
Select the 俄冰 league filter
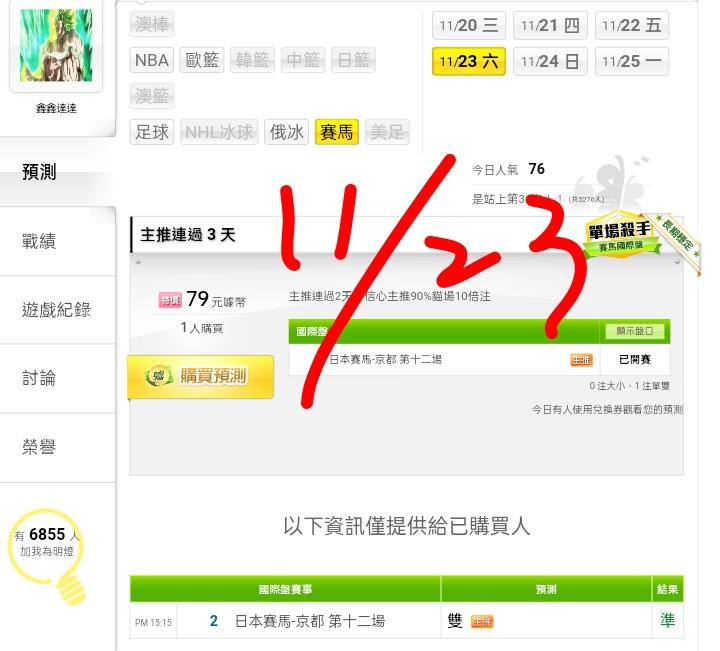[286, 132]
